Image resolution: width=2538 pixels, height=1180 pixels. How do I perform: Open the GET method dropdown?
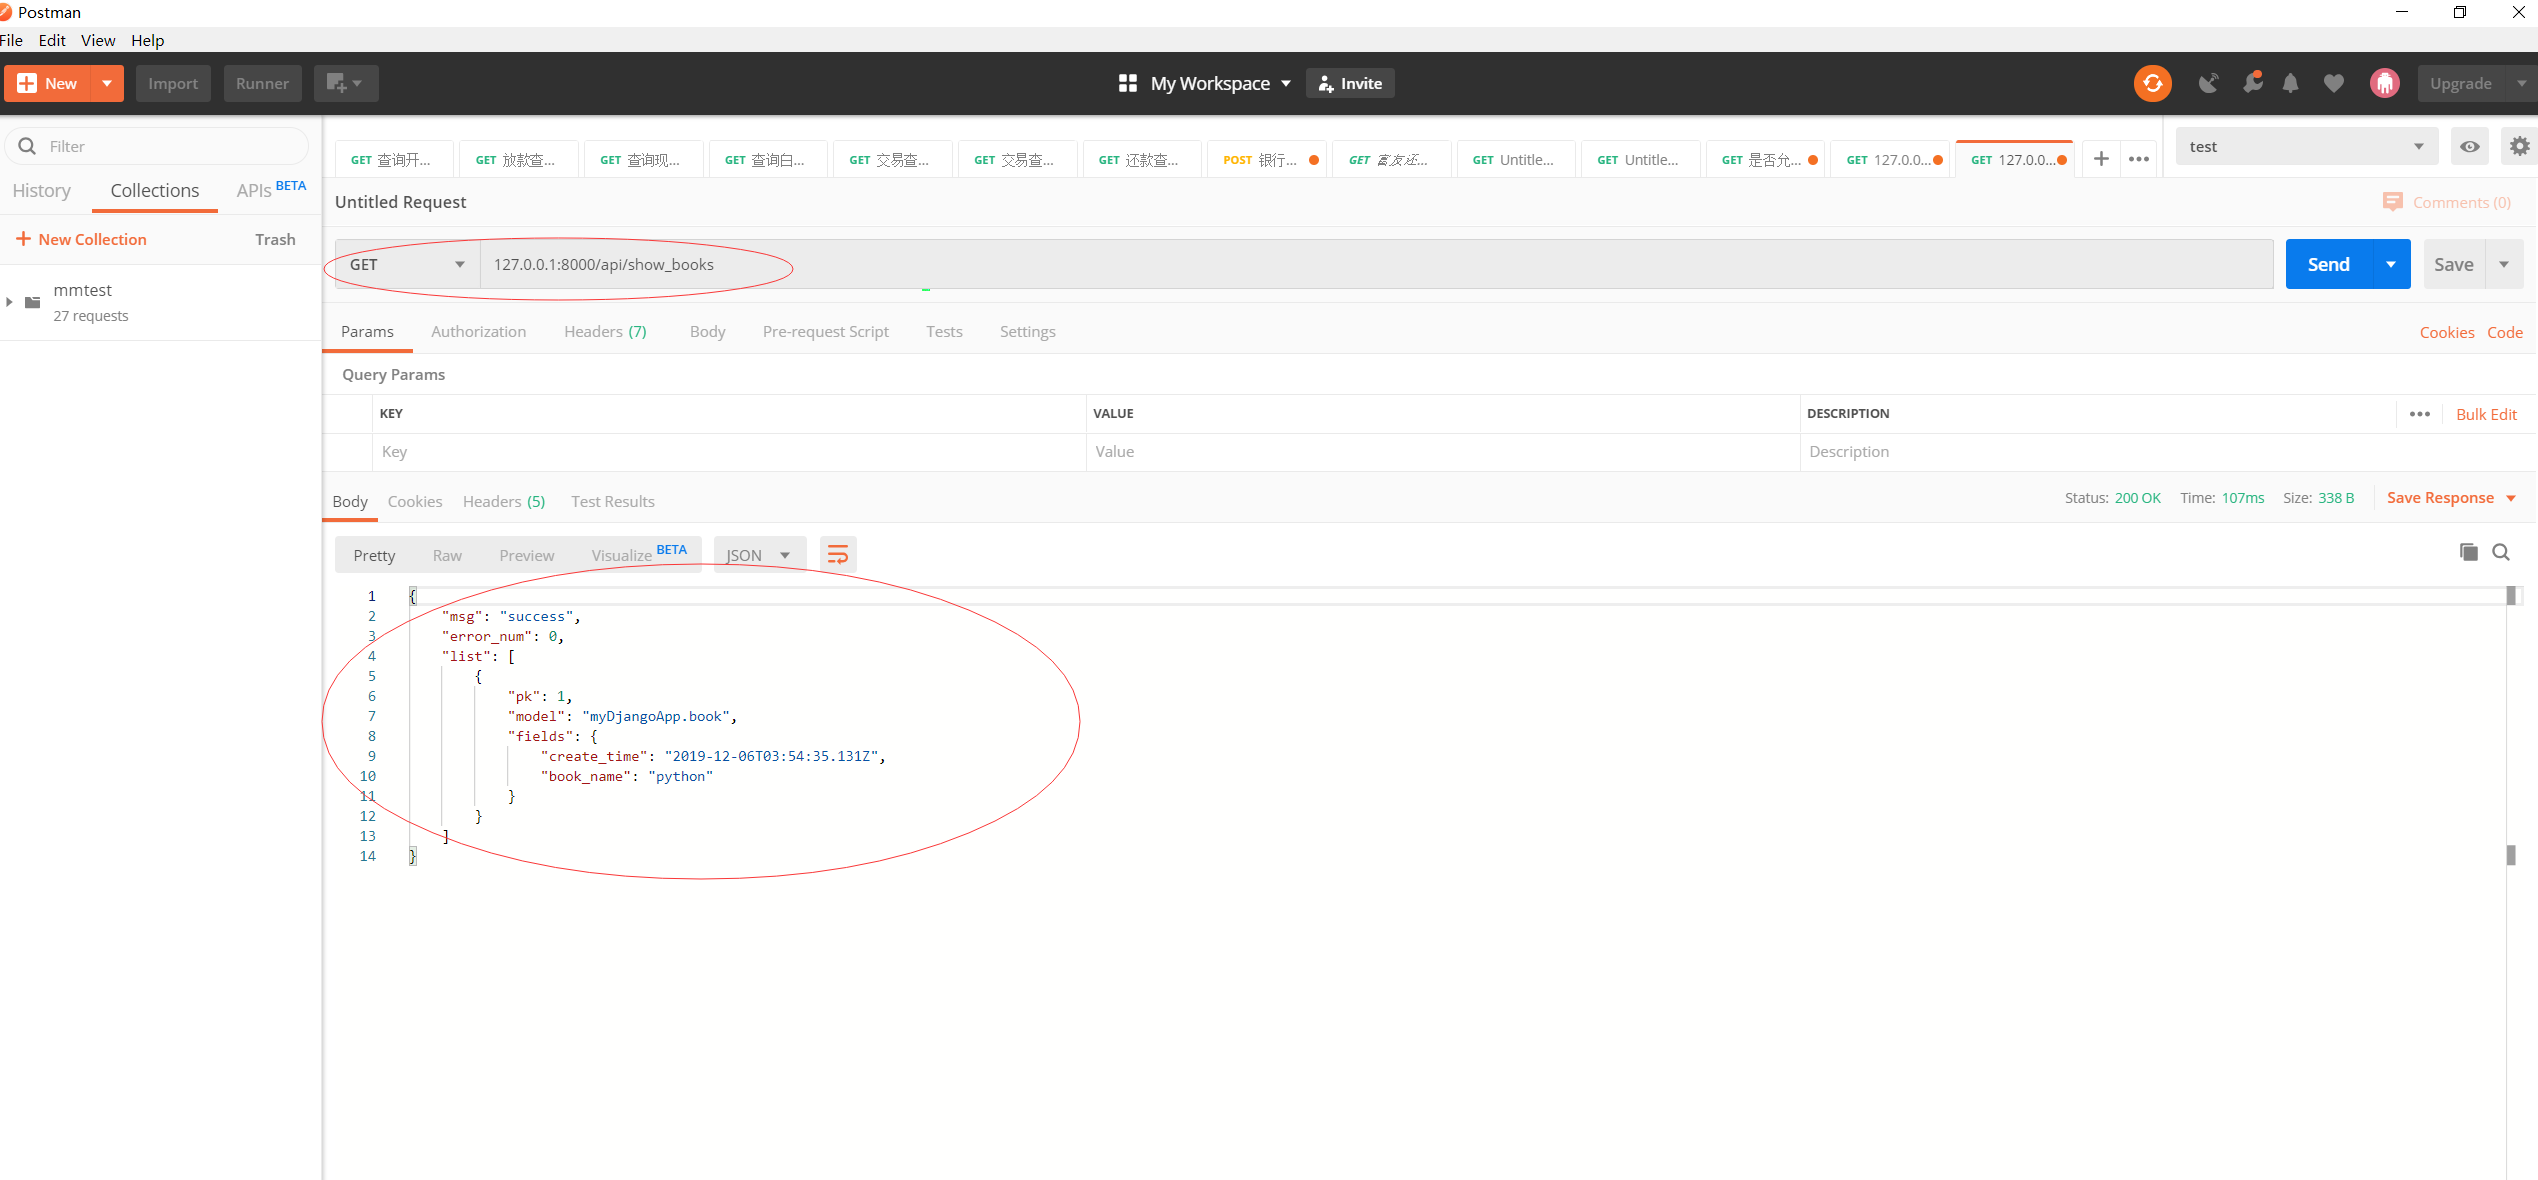(x=407, y=264)
